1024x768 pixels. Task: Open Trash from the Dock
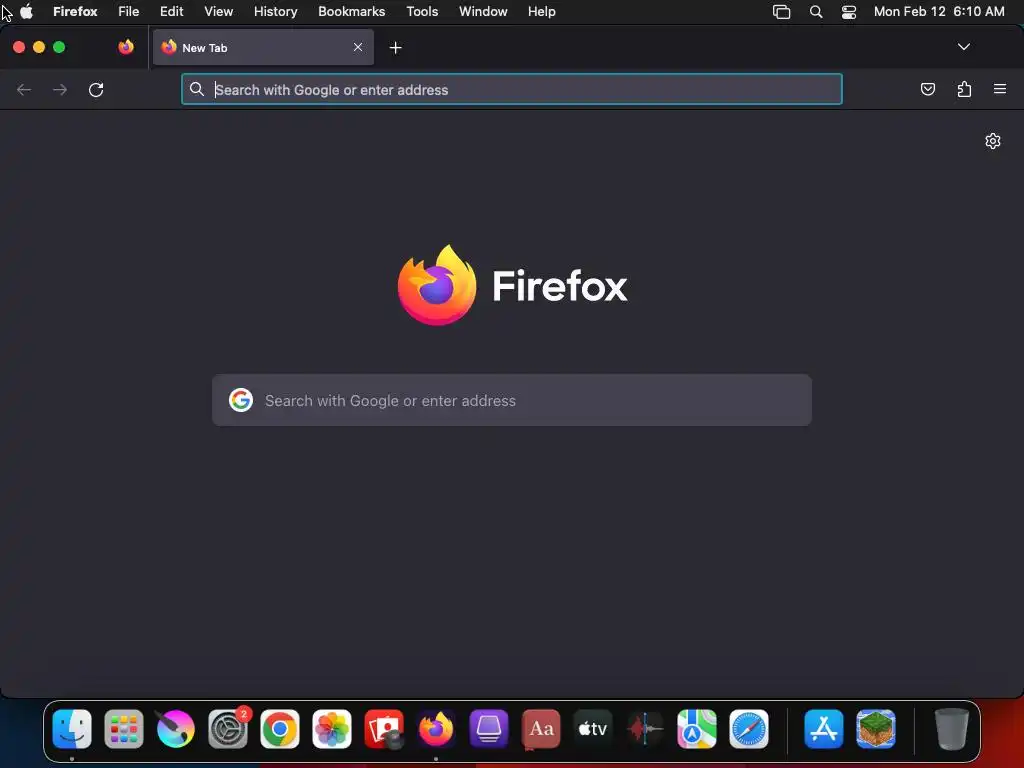[952, 729]
